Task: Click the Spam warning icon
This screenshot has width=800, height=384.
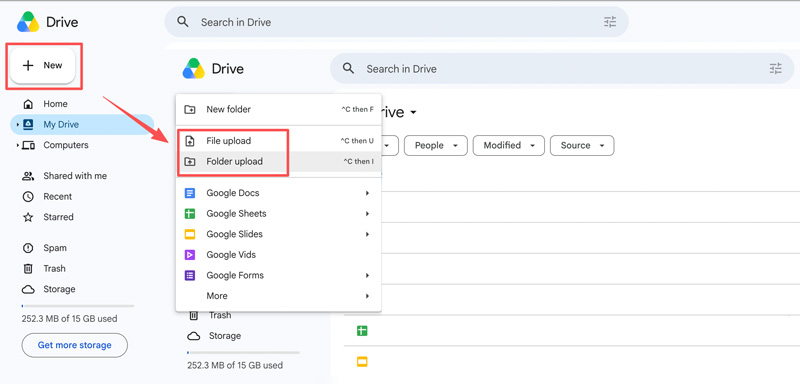Action: coord(28,248)
